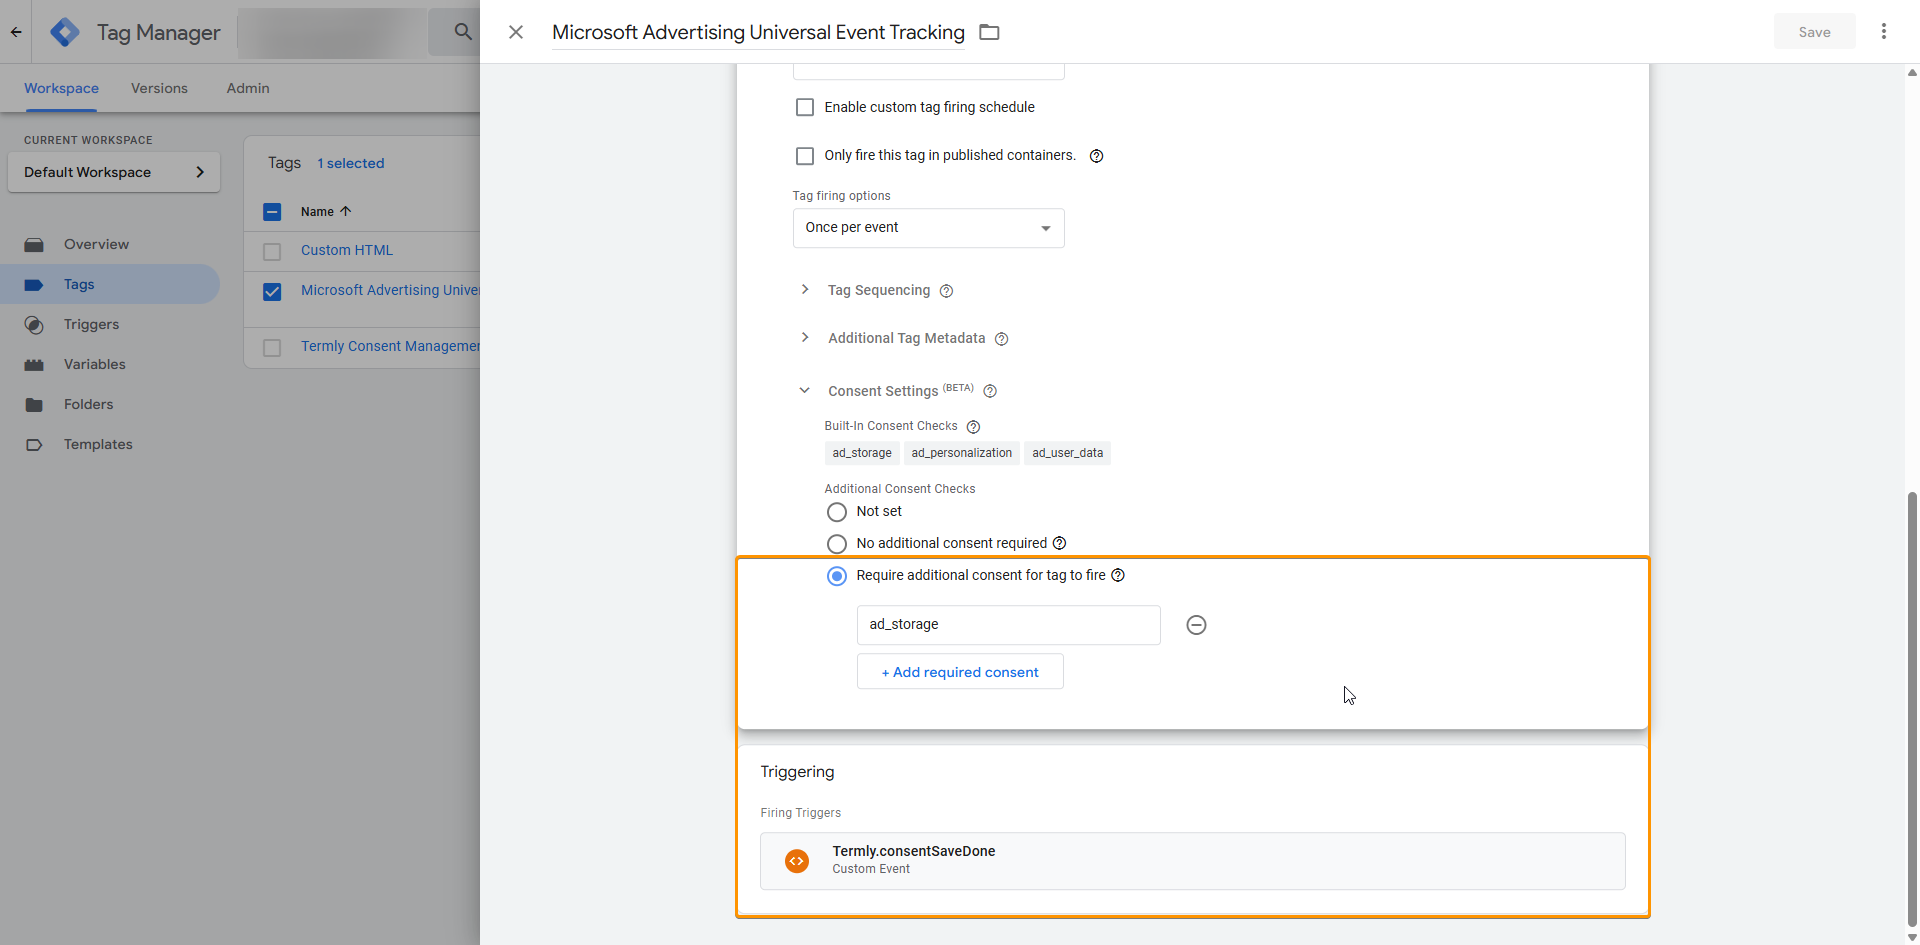
Task: Open the Termly.consentSaveDone firing trigger
Action: click(1193, 861)
